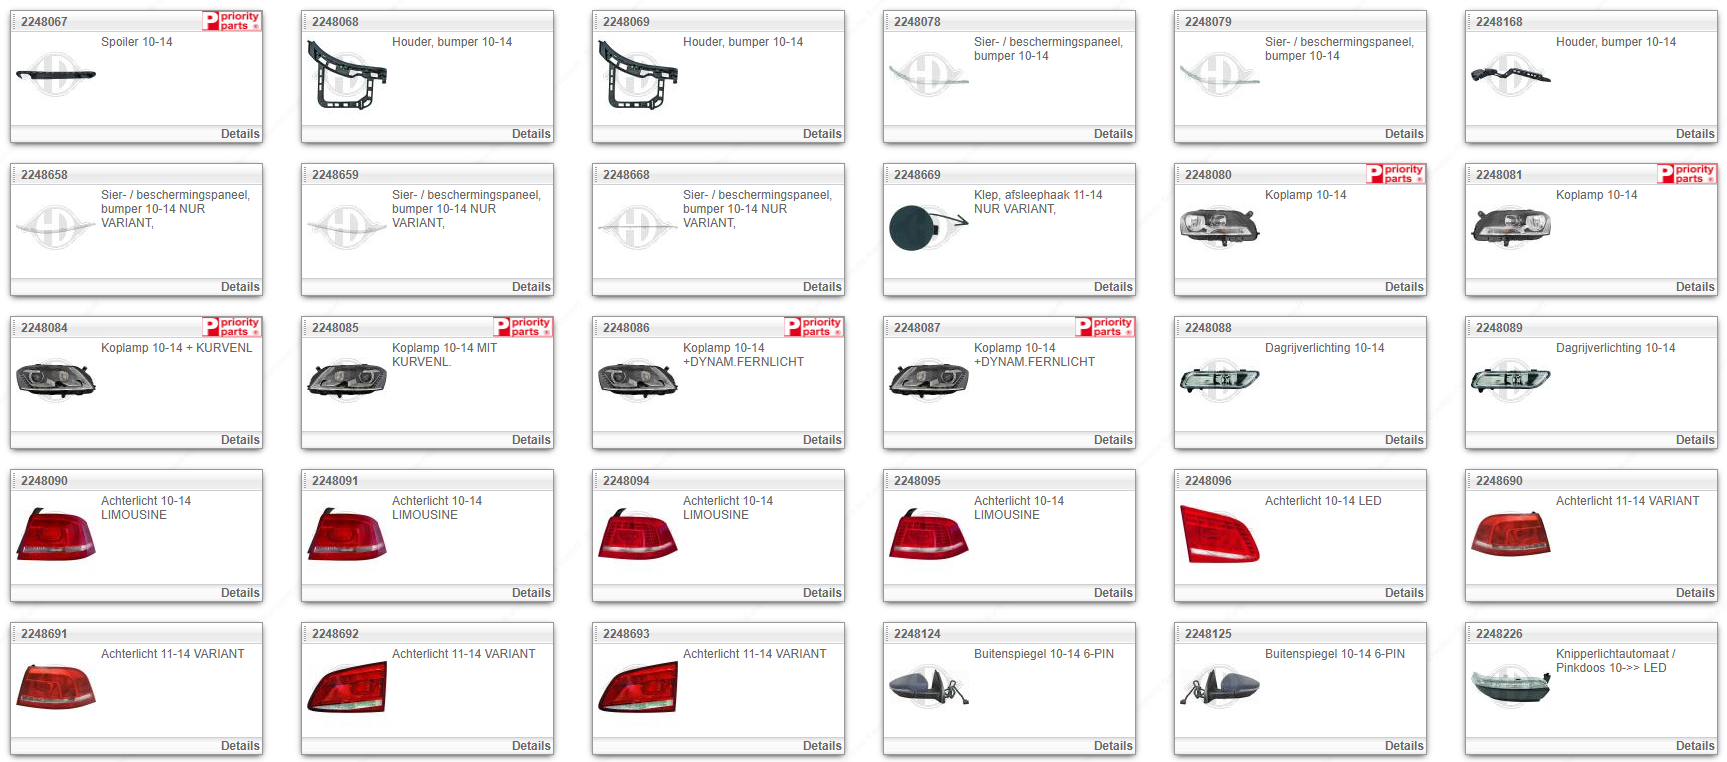Screen dimensions: 1727x762
Task: Open Achterlicht 11-14 VARIANT title 2248692
Action: [x=463, y=654]
